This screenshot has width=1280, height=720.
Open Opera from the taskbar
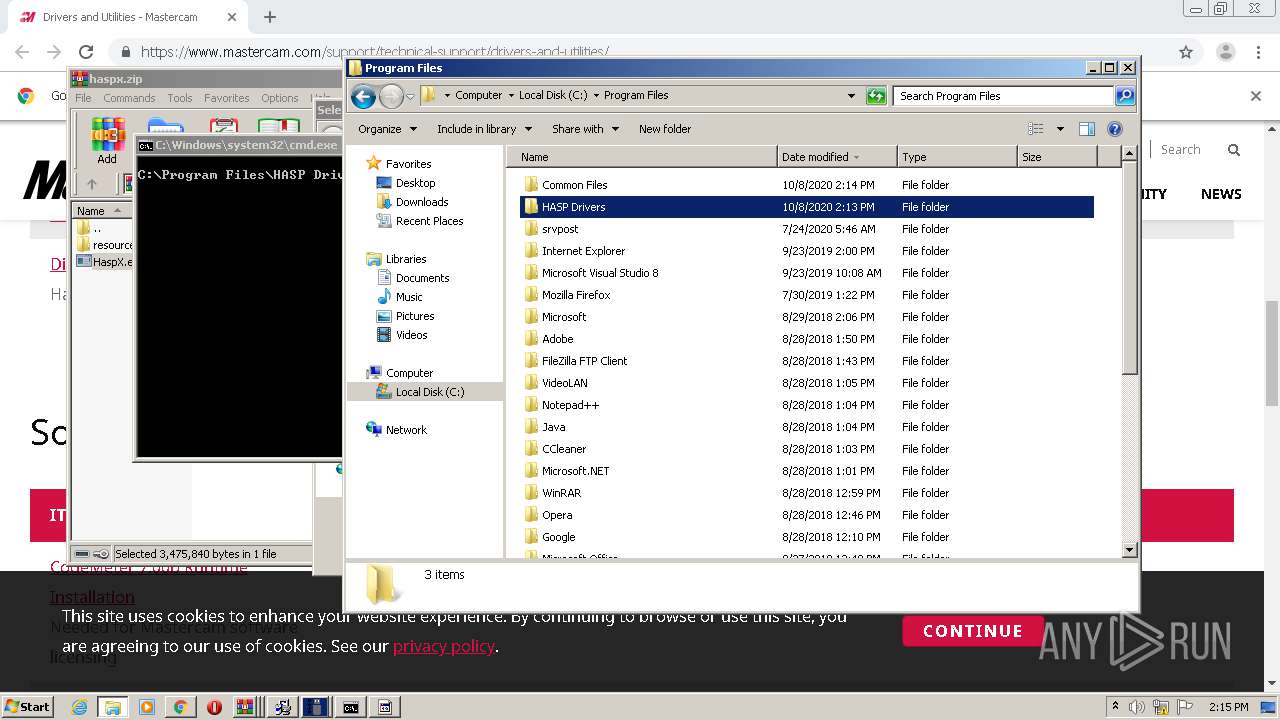point(214,707)
